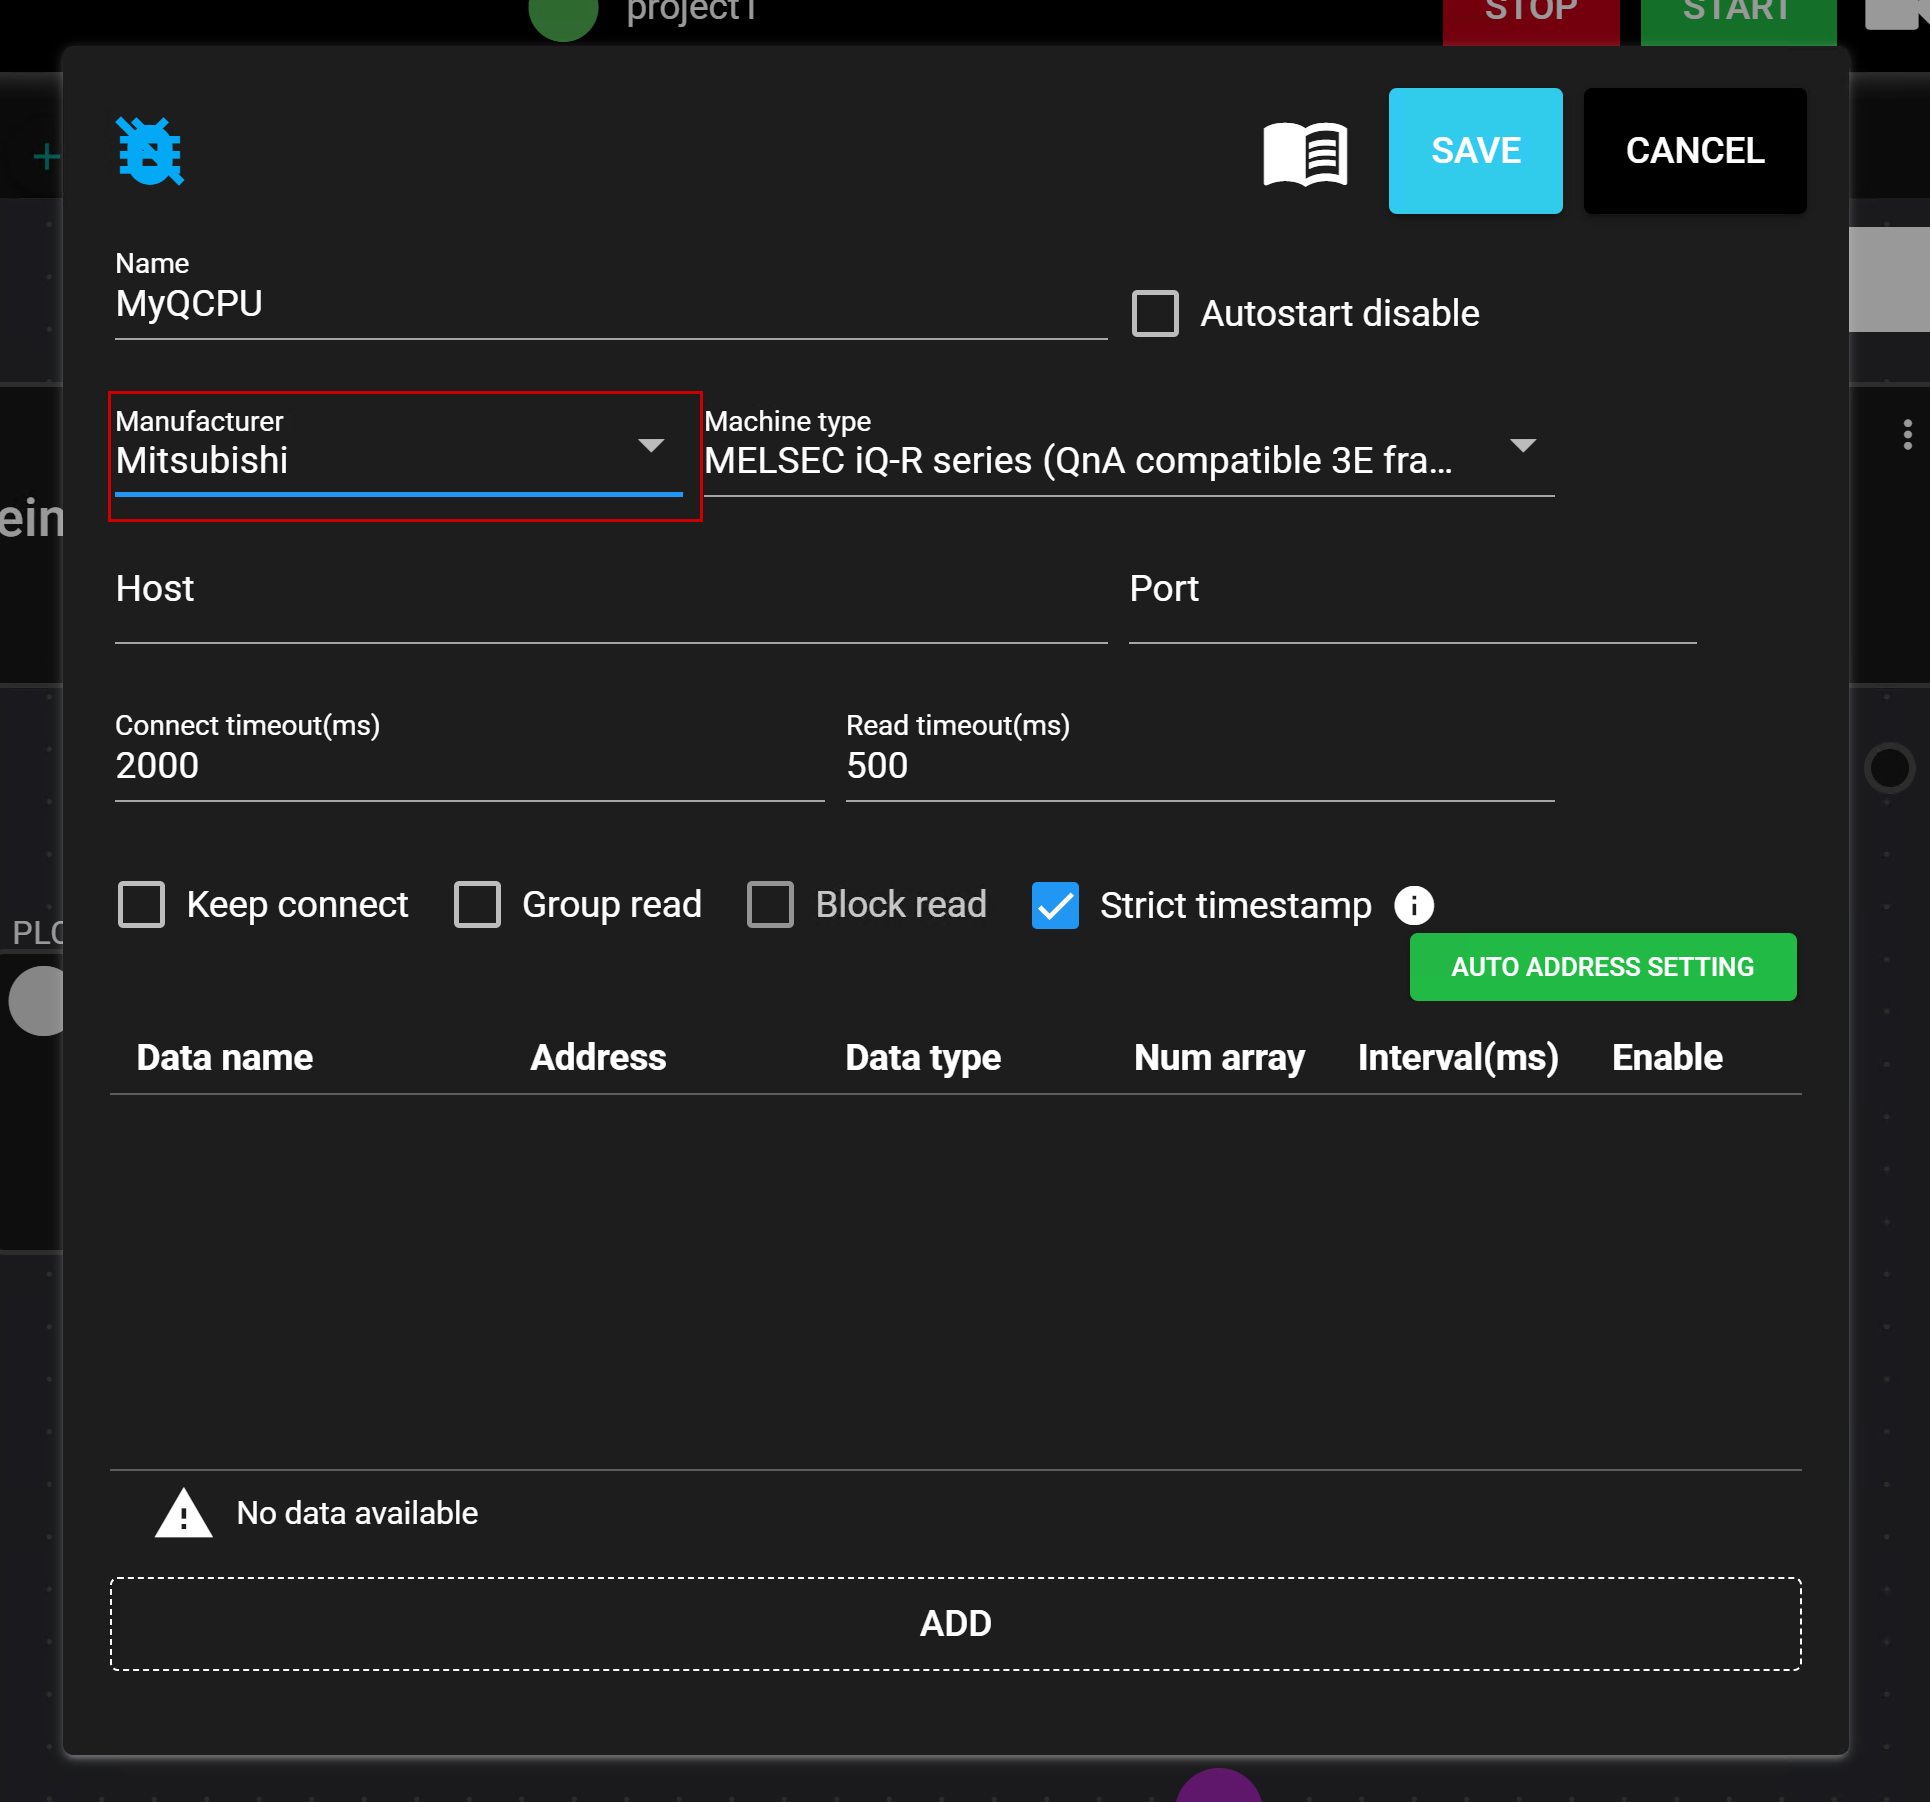The image size is (1930, 1802).
Task: Click the green plus icon at left edge
Action: (45, 156)
